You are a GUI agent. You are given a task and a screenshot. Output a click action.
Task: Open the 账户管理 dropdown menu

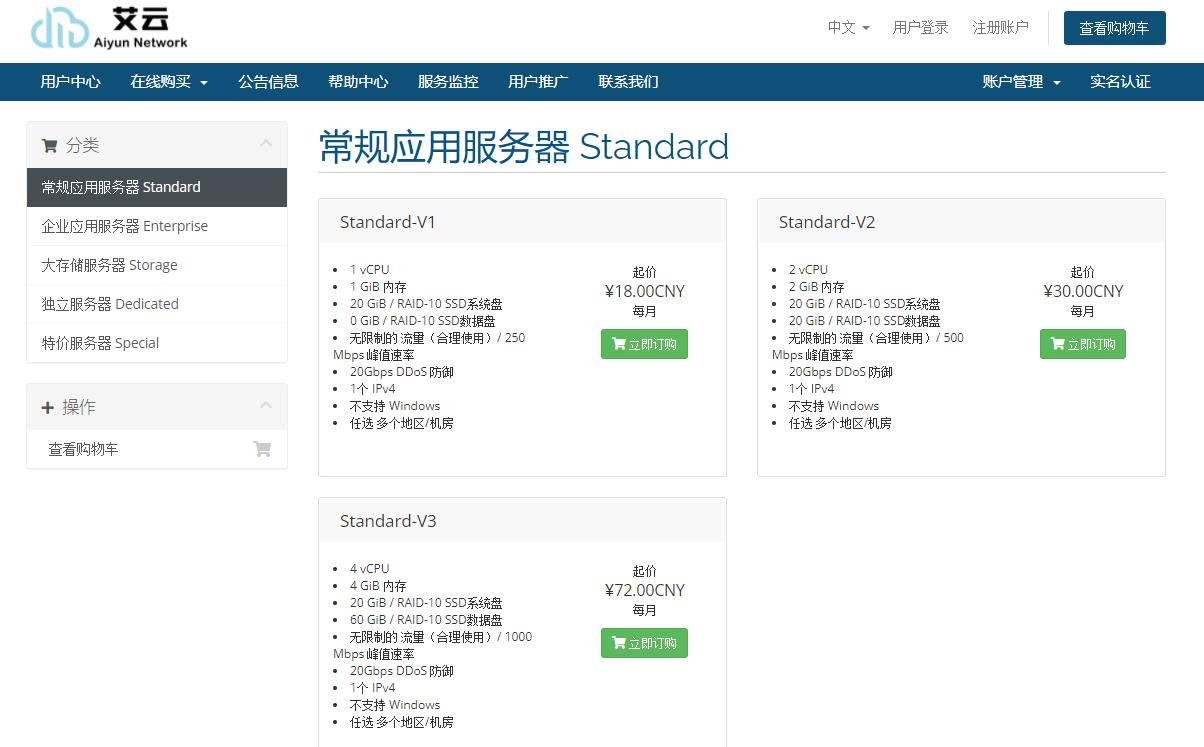pyautogui.click(x=1021, y=82)
